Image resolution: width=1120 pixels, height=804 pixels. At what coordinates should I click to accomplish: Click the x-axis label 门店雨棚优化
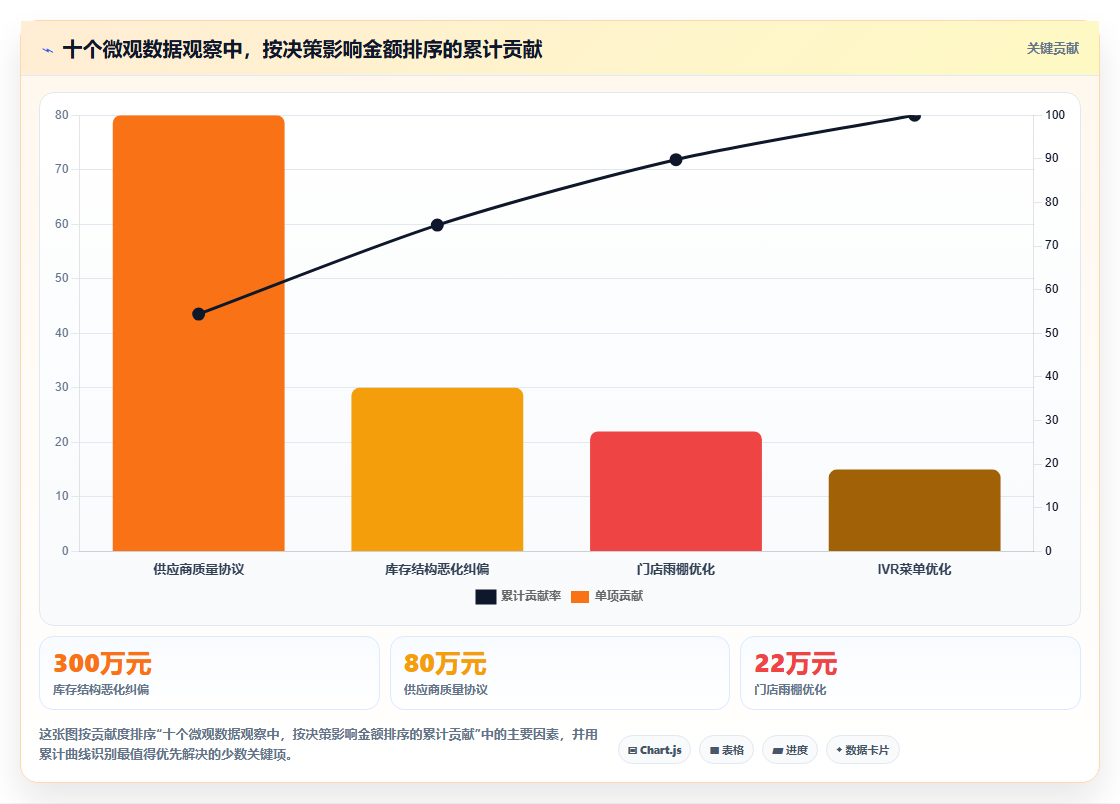point(676,569)
